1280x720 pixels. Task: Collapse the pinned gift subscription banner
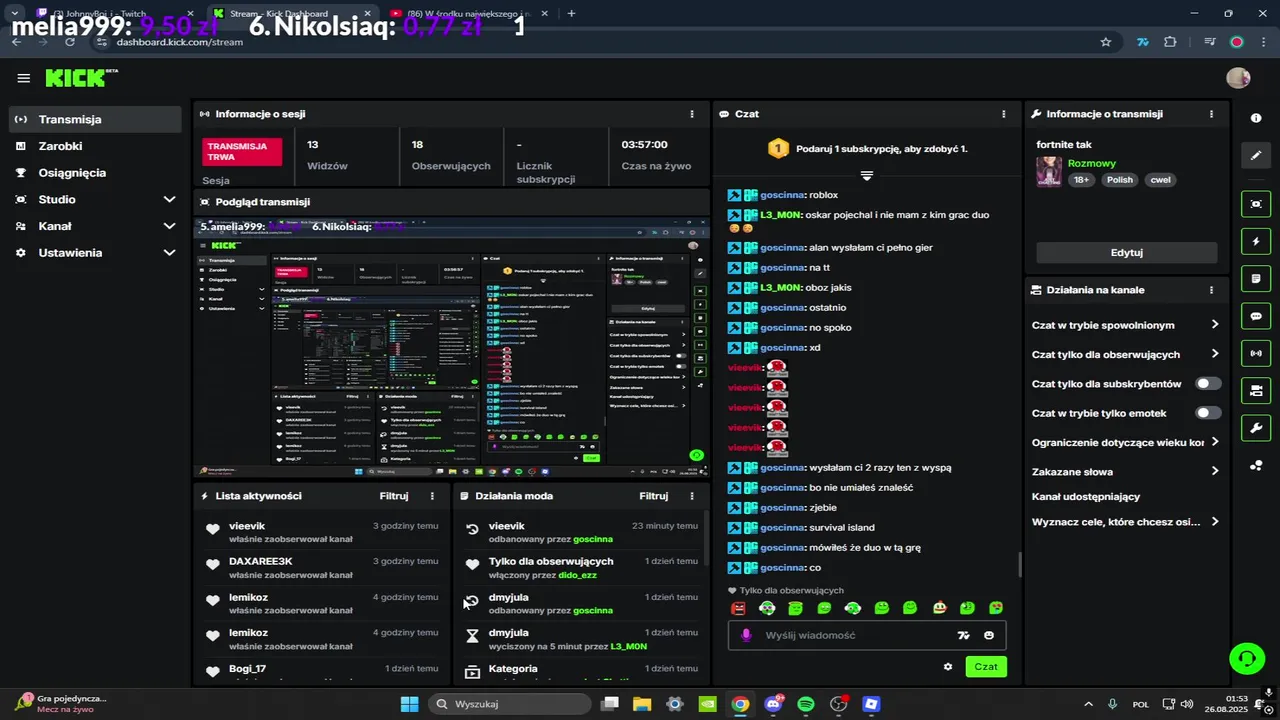pos(867,175)
